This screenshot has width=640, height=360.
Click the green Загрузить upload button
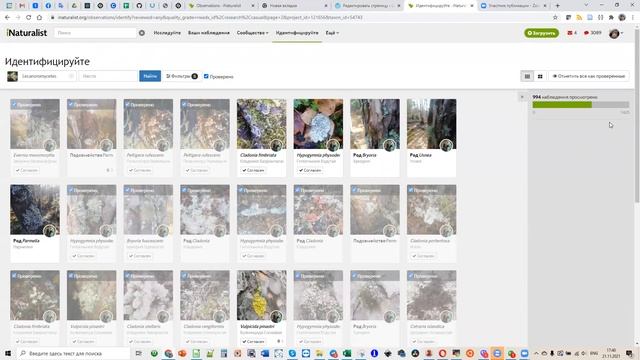pyautogui.click(x=541, y=33)
